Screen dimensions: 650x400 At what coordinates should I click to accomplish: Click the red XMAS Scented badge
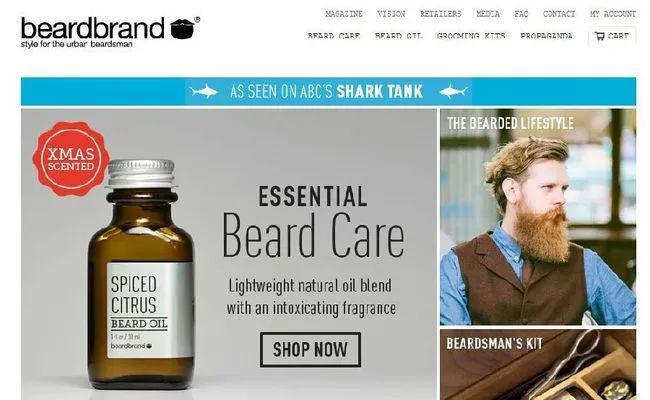click(71, 159)
